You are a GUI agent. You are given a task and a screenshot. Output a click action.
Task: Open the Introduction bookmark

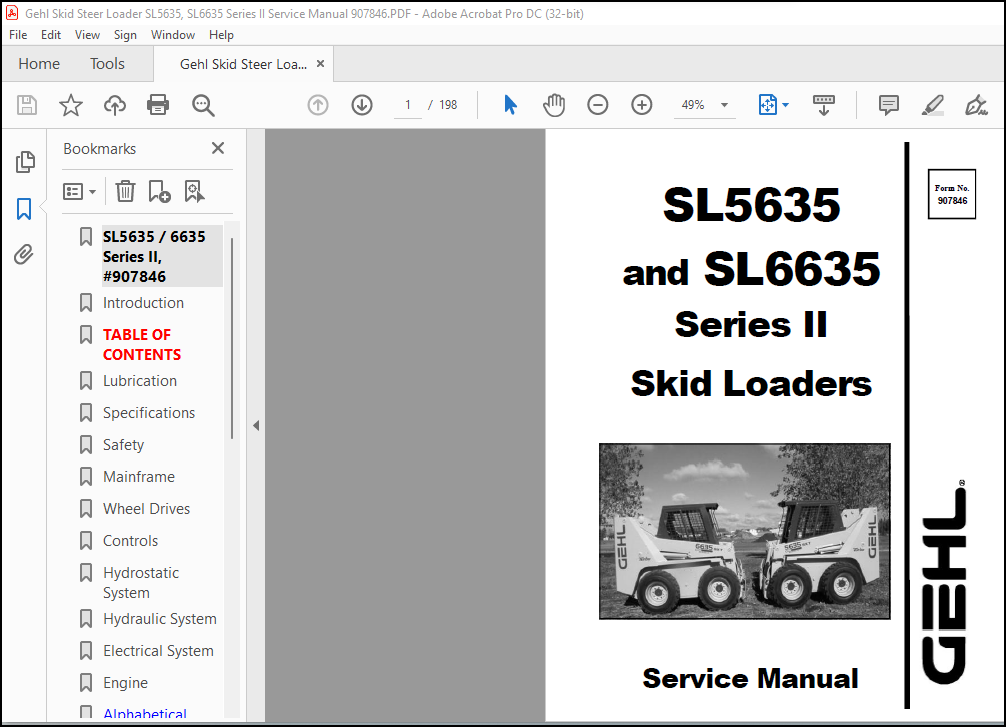(x=143, y=303)
